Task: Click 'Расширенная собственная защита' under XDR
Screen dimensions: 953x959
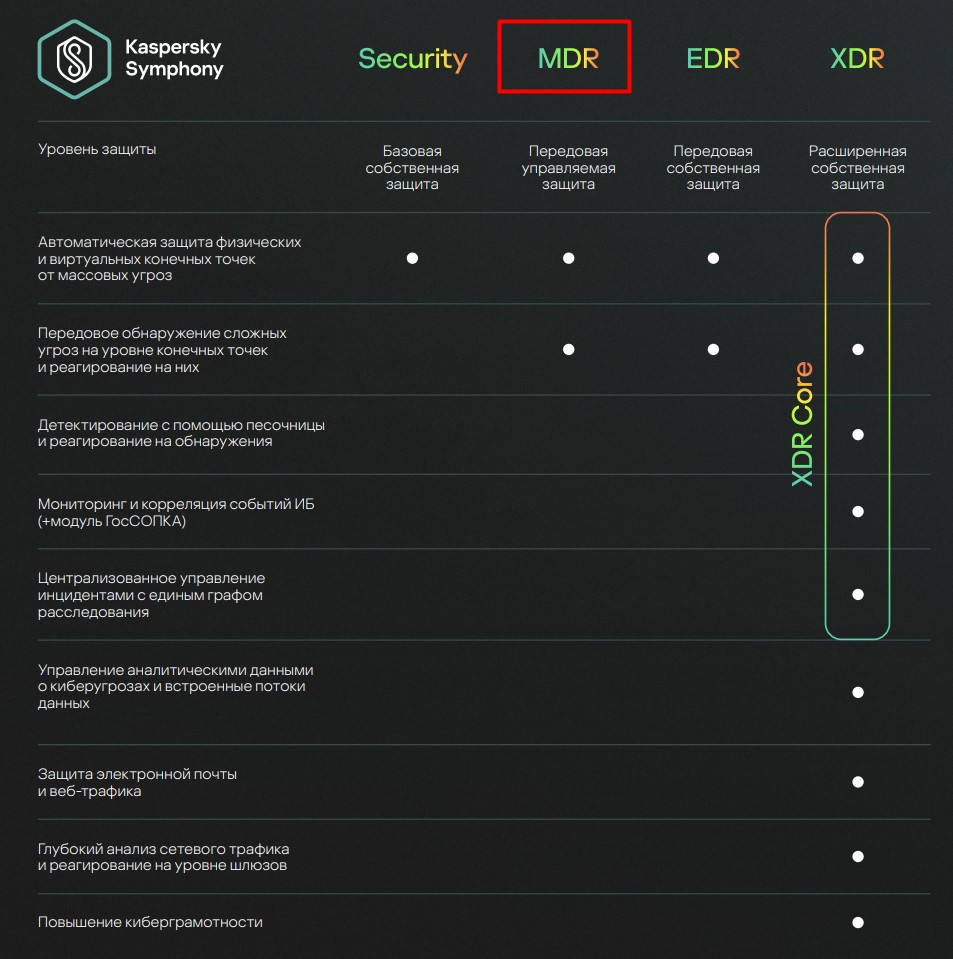Action: click(857, 168)
